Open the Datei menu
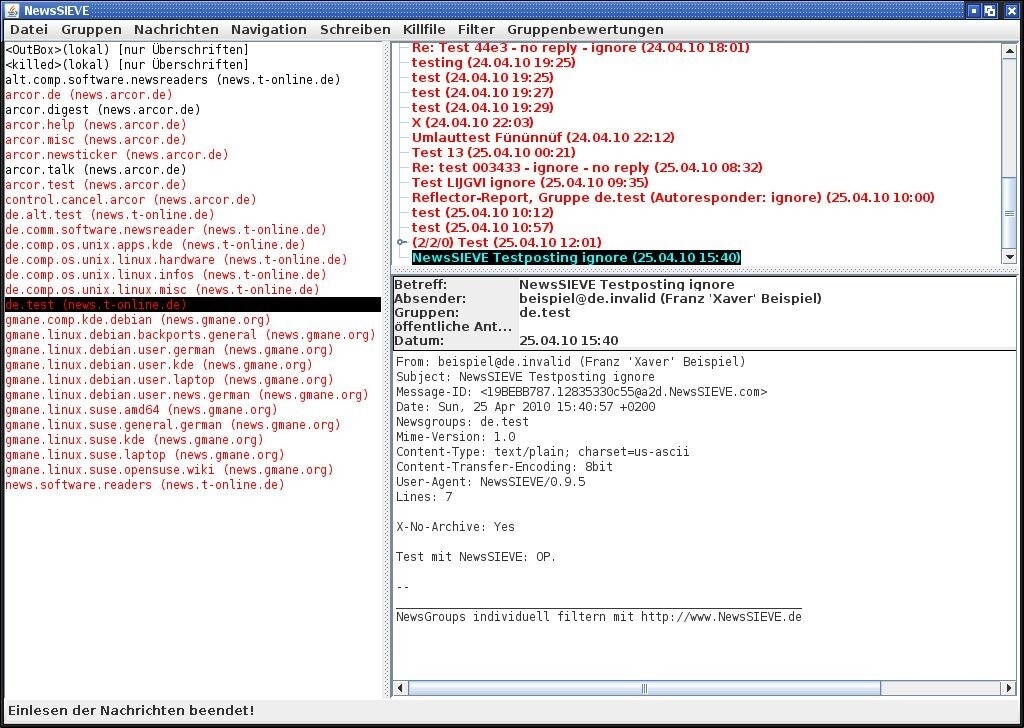 [x=29, y=29]
